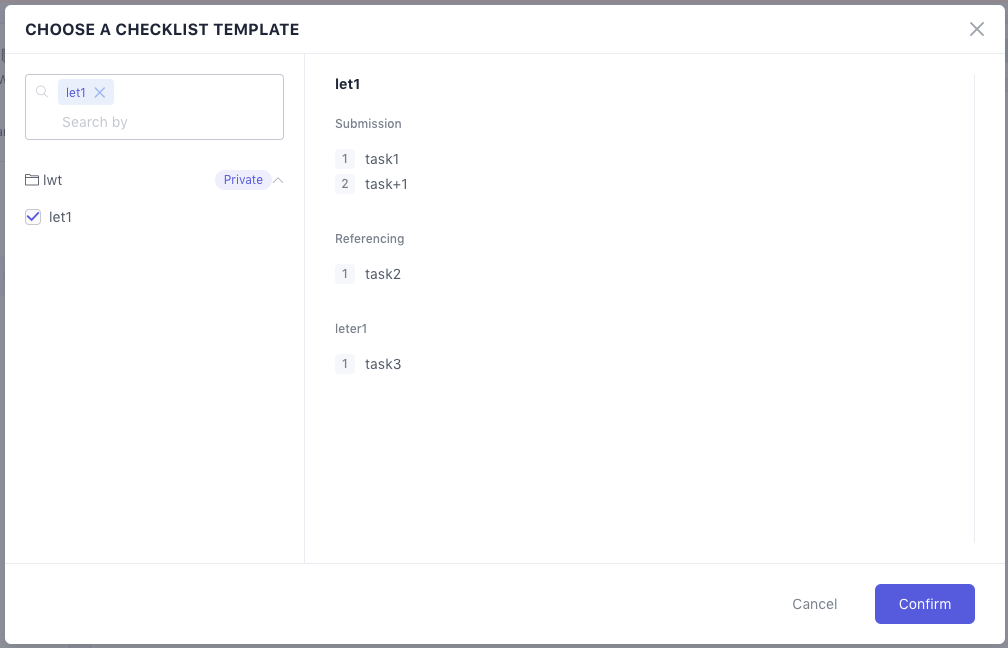Click the Referencing section heading

click(x=370, y=239)
